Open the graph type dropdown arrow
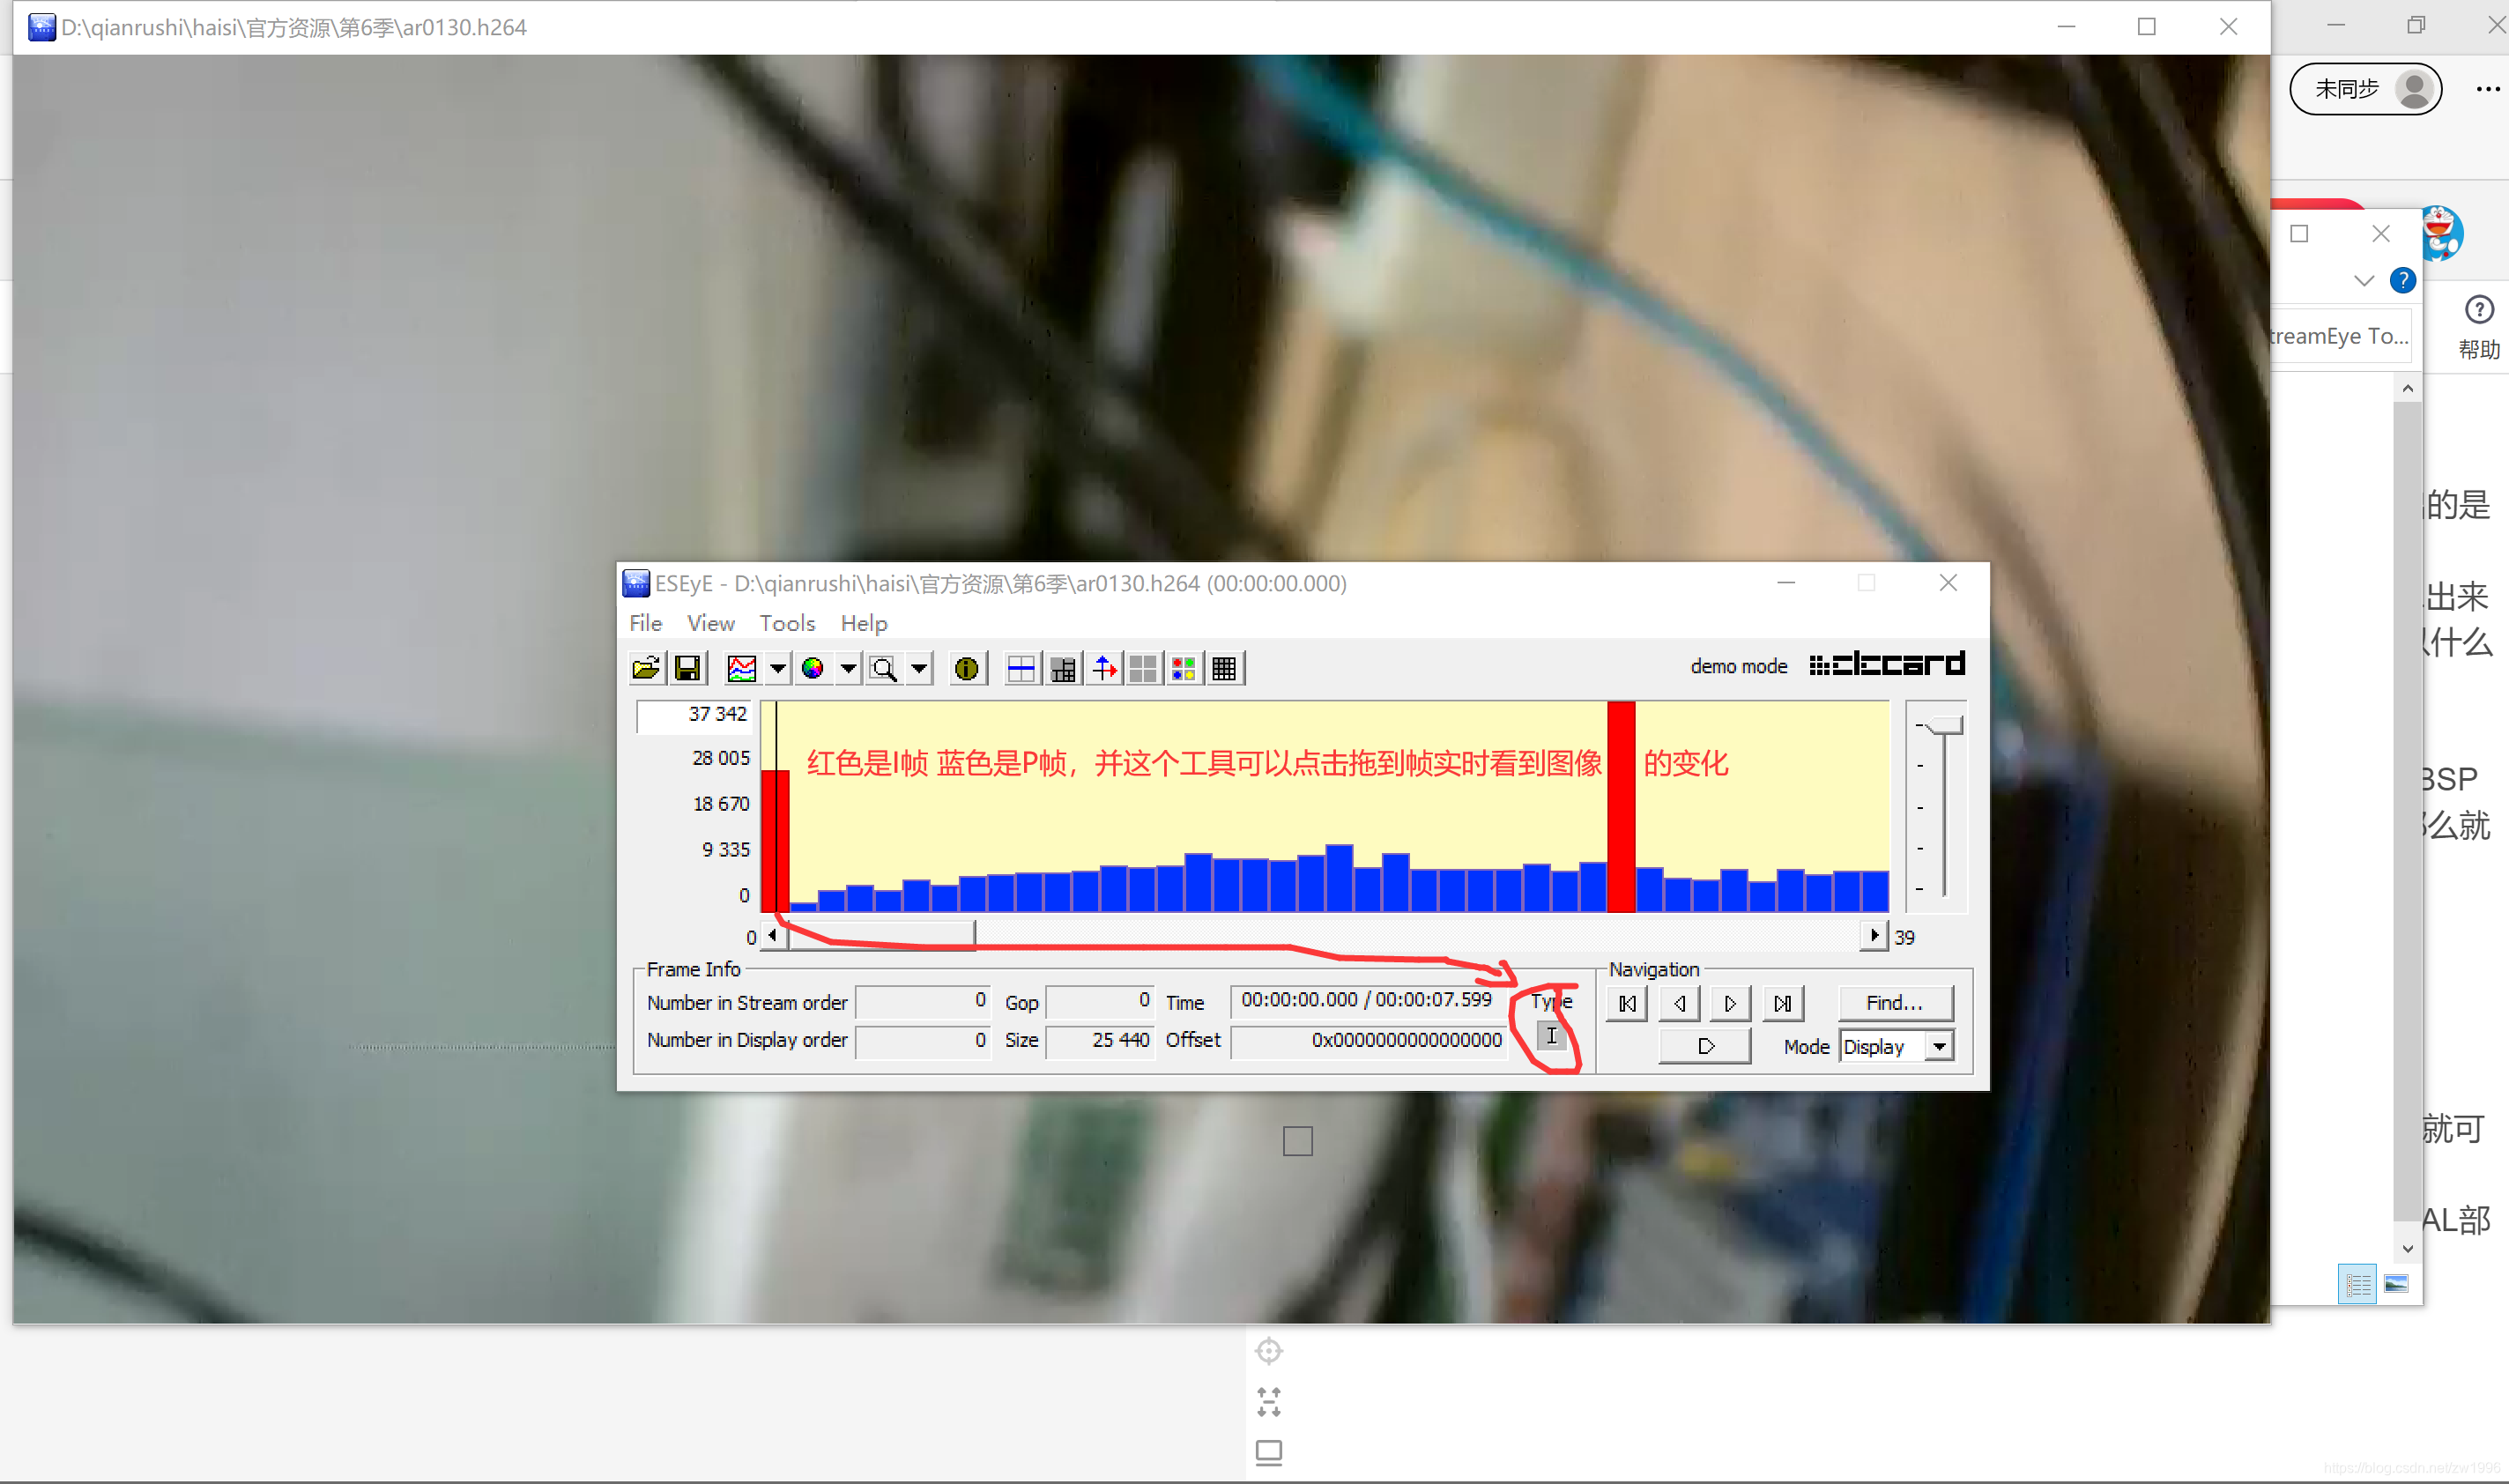Image resolution: width=2509 pixels, height=1484 pixels. coord(778,668)
